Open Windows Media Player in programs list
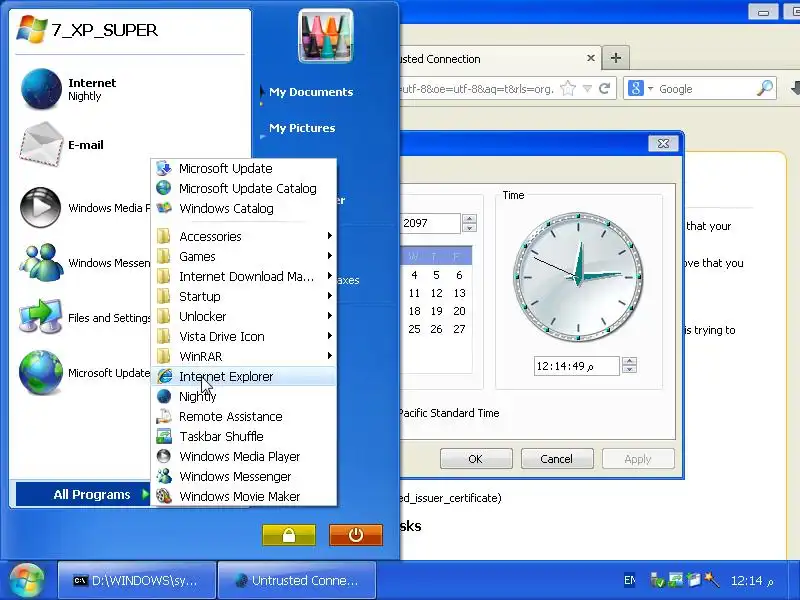This screenshot has height=600, width=800. click(244, 456)
